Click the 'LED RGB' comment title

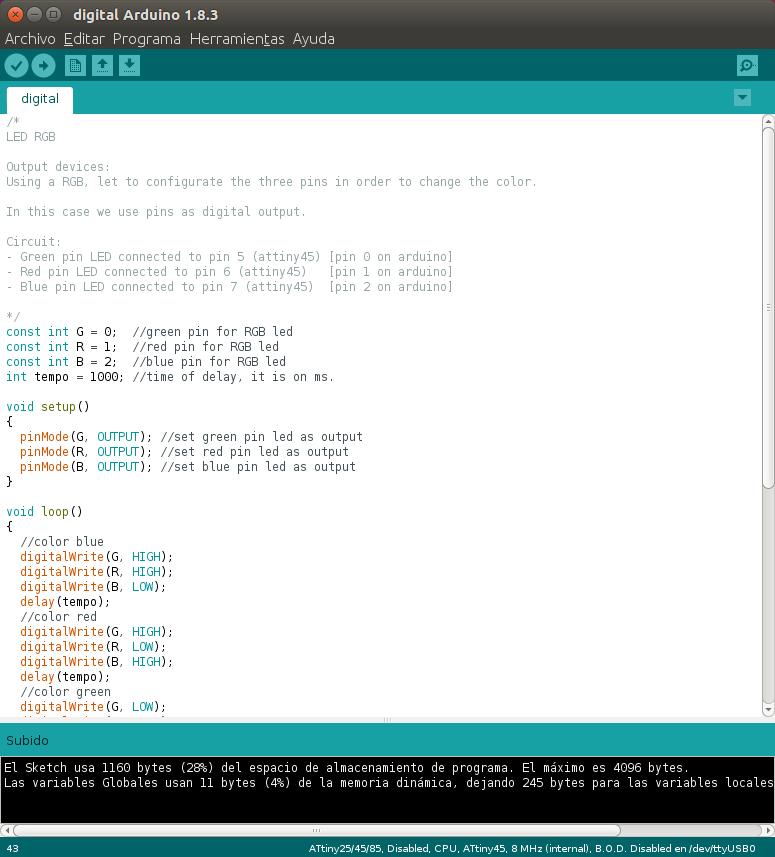coord(31,137)
